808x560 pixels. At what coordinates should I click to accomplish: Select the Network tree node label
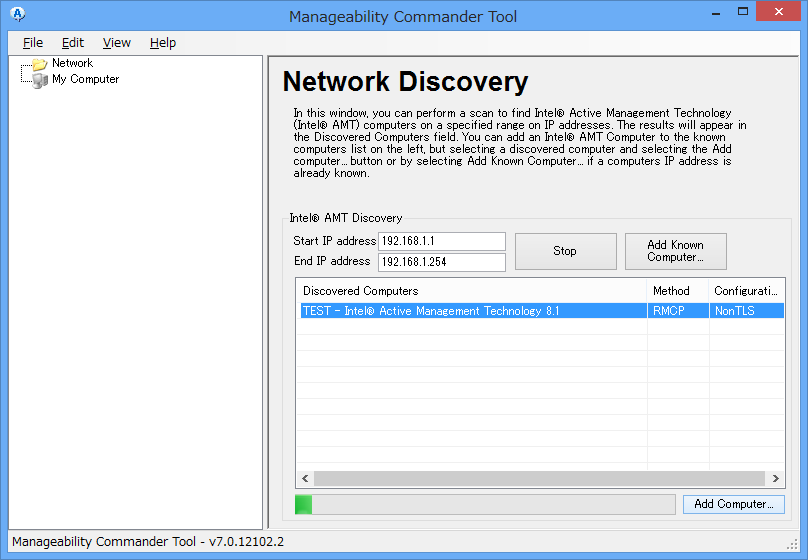[73, 63]
